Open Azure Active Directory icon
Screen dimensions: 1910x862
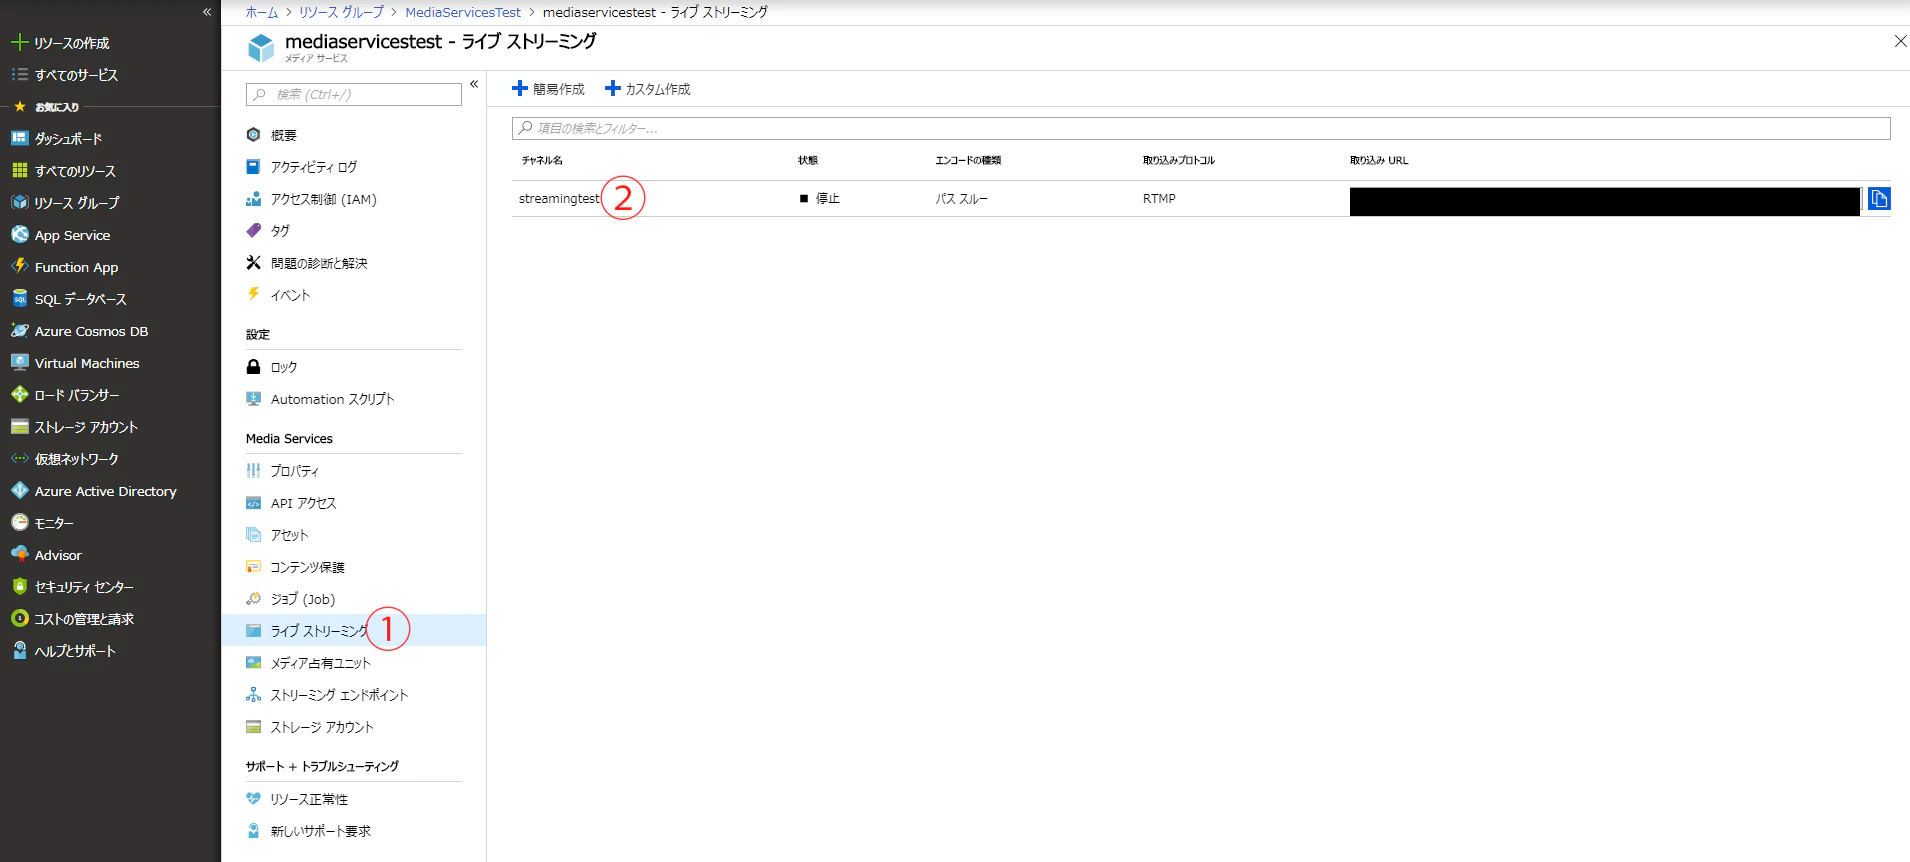click(x=19, y=490)
